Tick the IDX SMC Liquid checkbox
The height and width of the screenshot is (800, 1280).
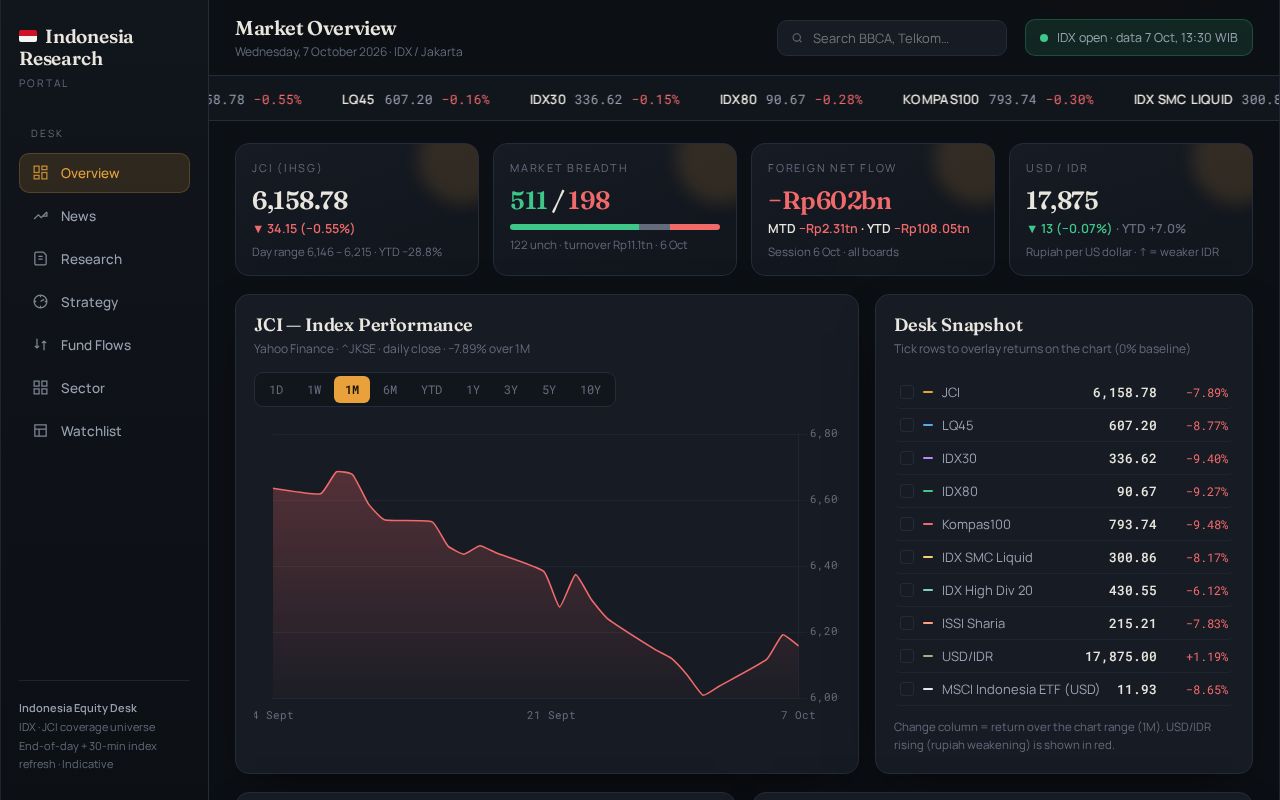click(907, 557)
